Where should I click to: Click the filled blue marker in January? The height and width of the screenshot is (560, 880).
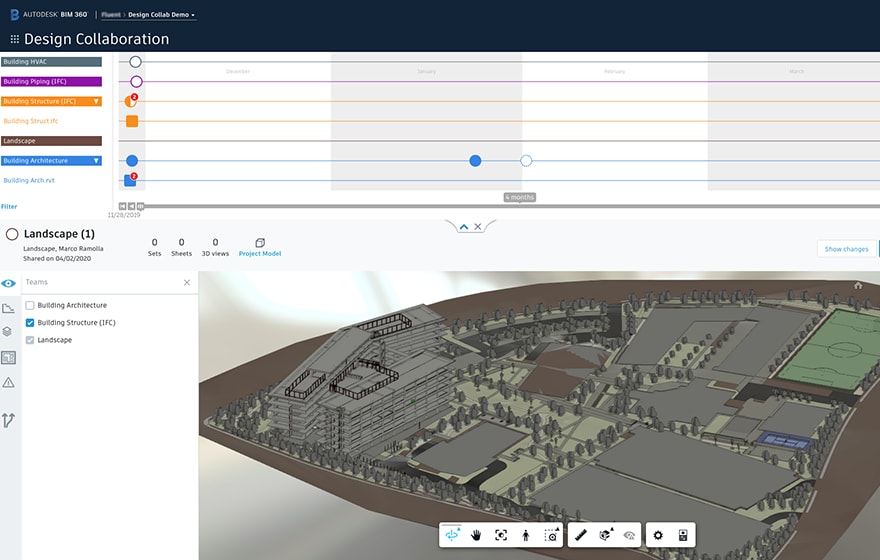(475, 161)
